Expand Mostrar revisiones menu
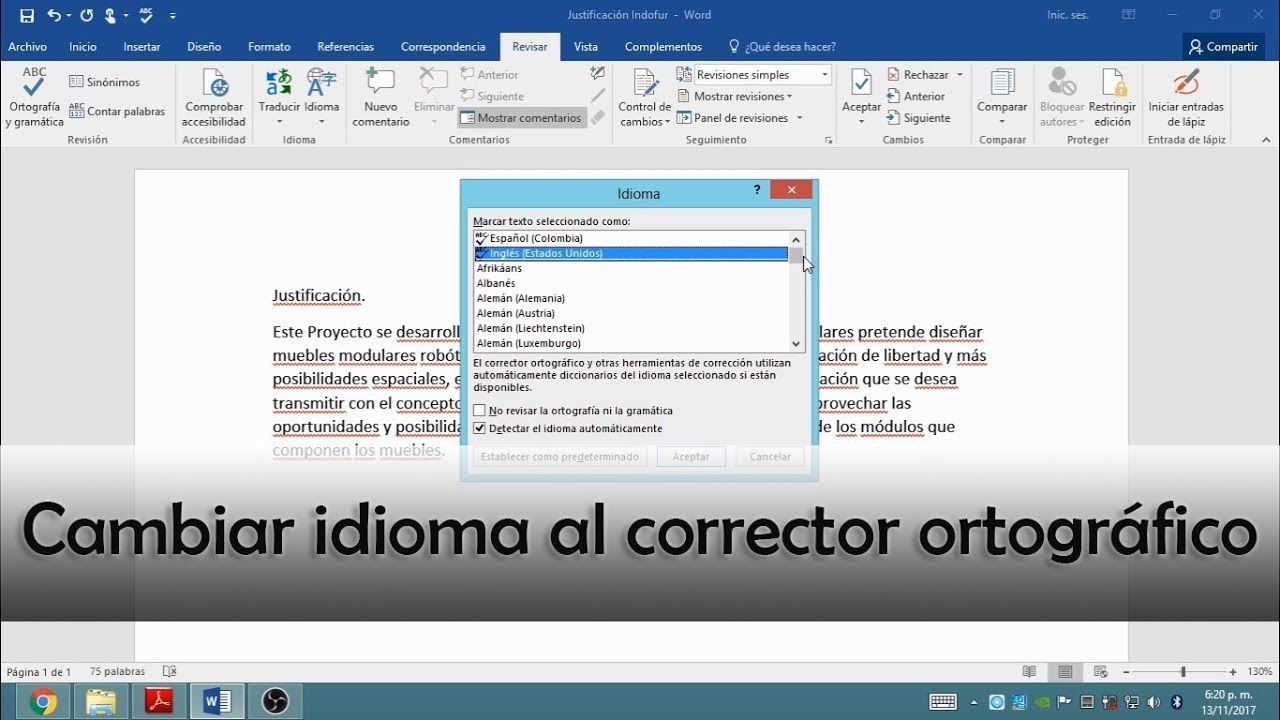This screenshot has width=1280, height=720. click(735, 97)
